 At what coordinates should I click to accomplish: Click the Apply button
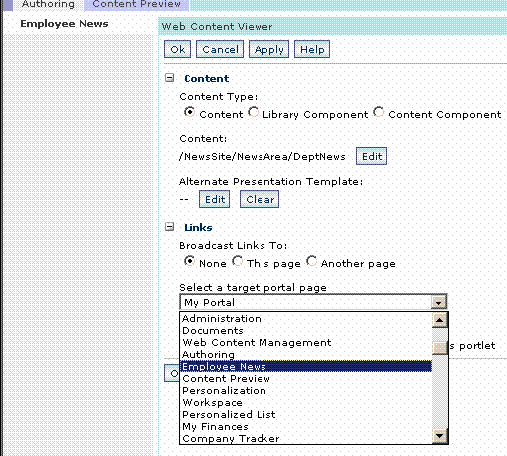(x=269, y=49)
